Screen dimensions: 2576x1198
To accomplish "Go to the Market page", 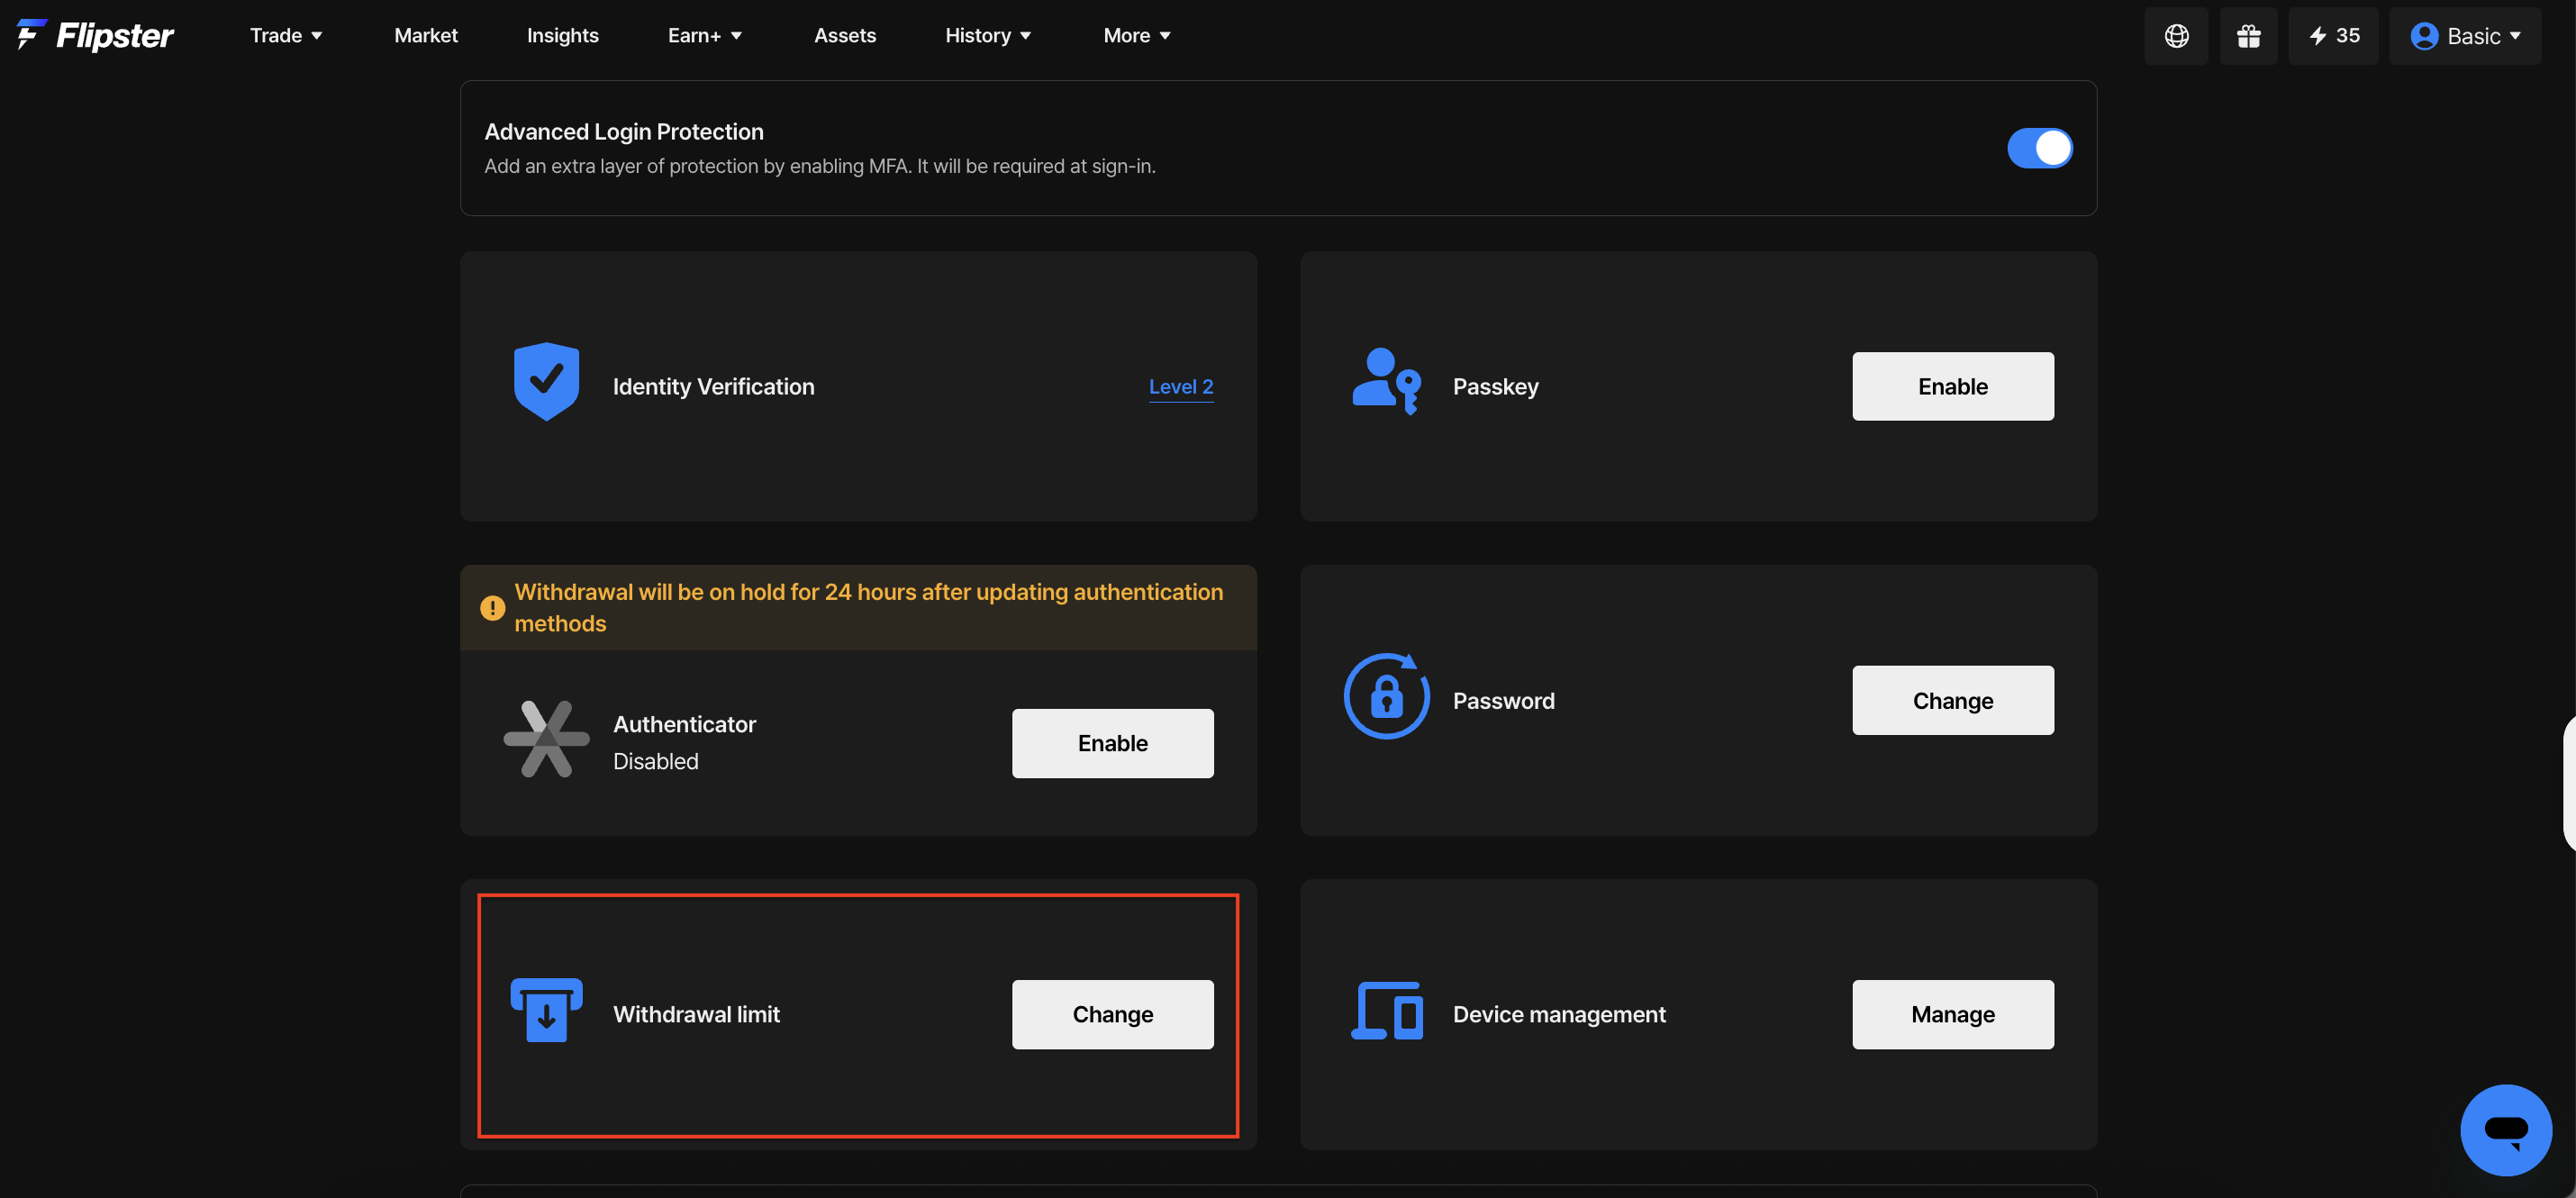I will 426,35.
